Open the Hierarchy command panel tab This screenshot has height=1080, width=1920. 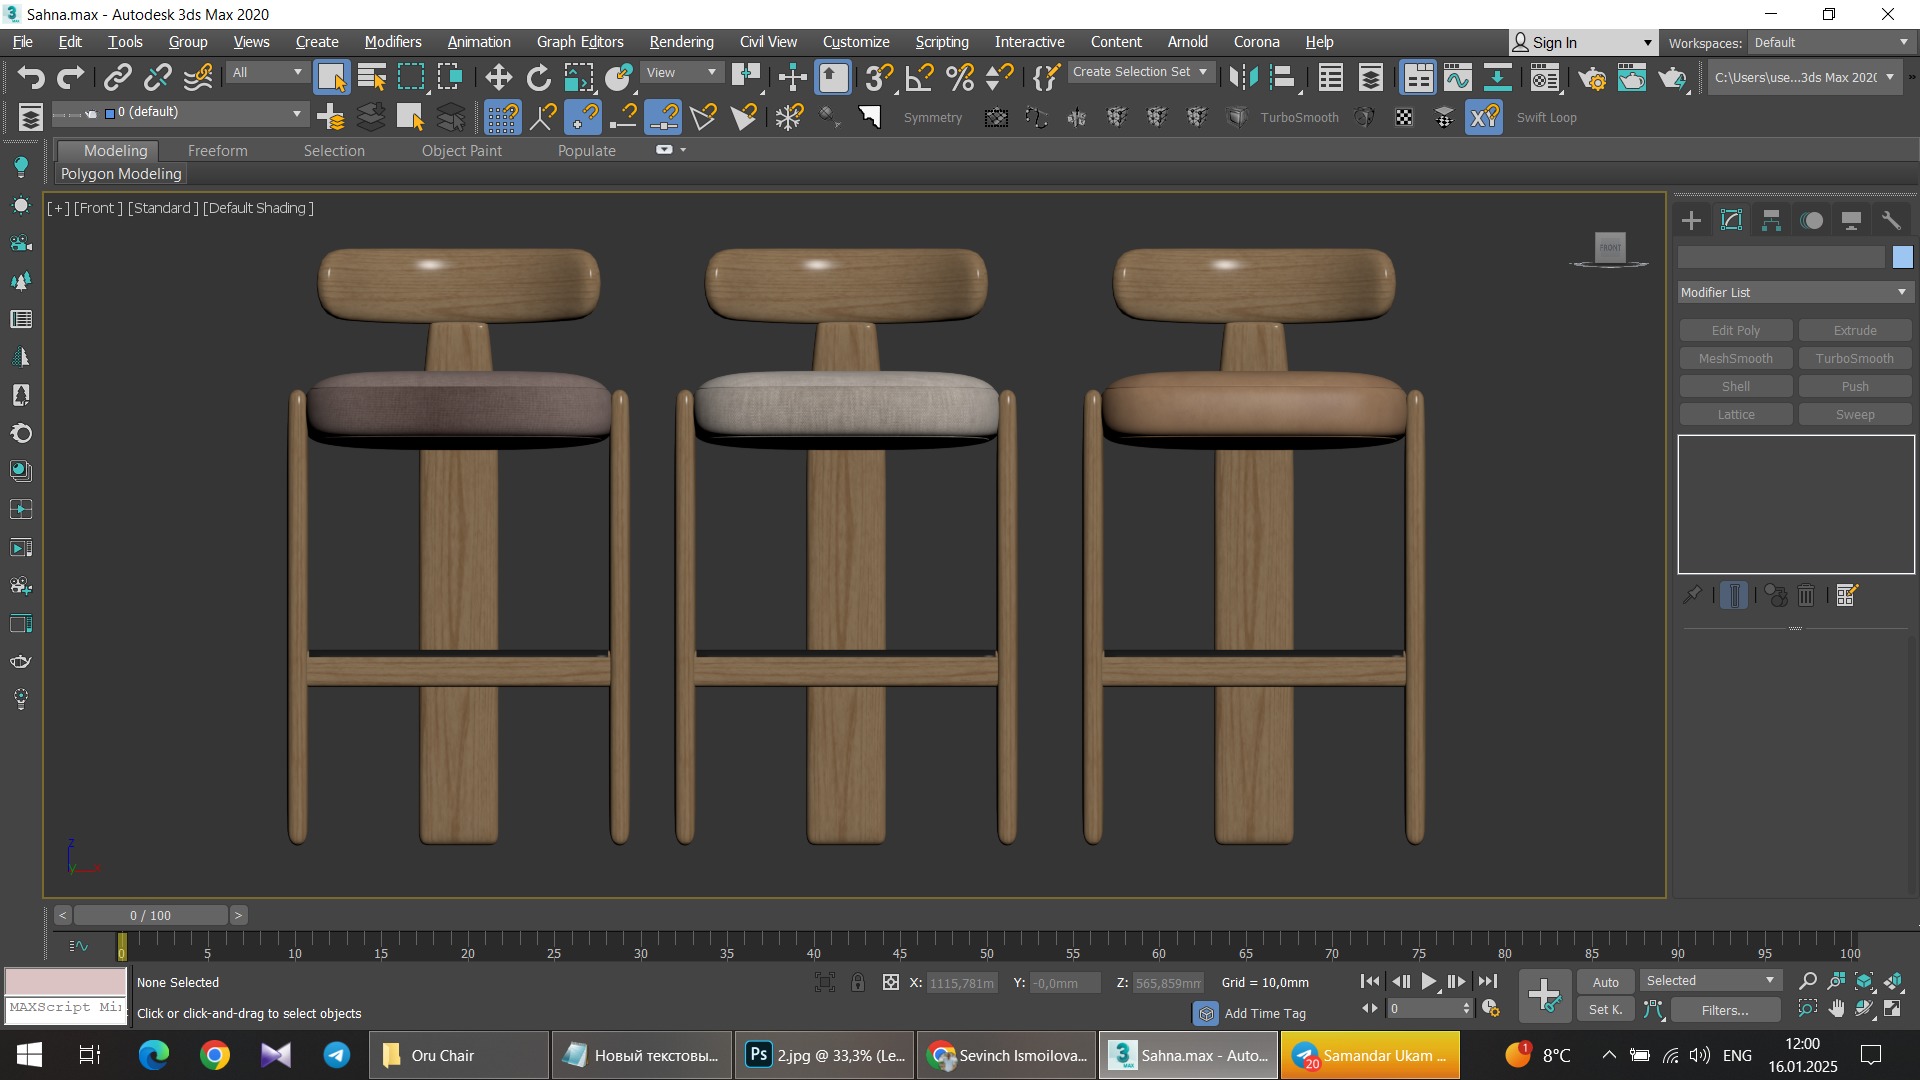coord(1771,220)
